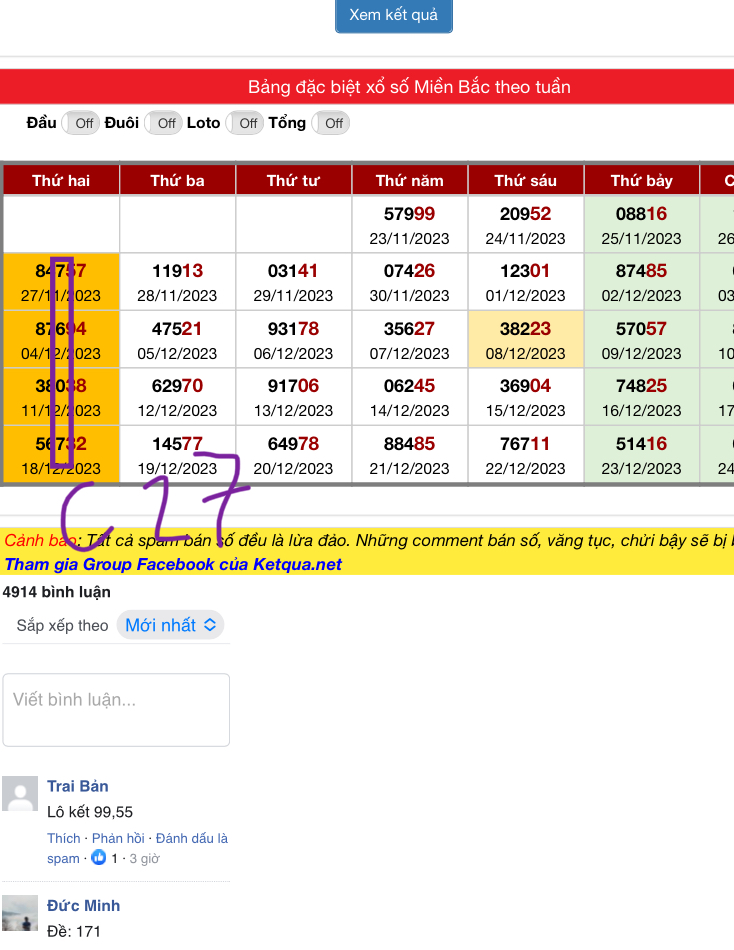Click Đức Minh's avatar photo
This screenshot has width=734, height=950.
(x=20, y=913)
